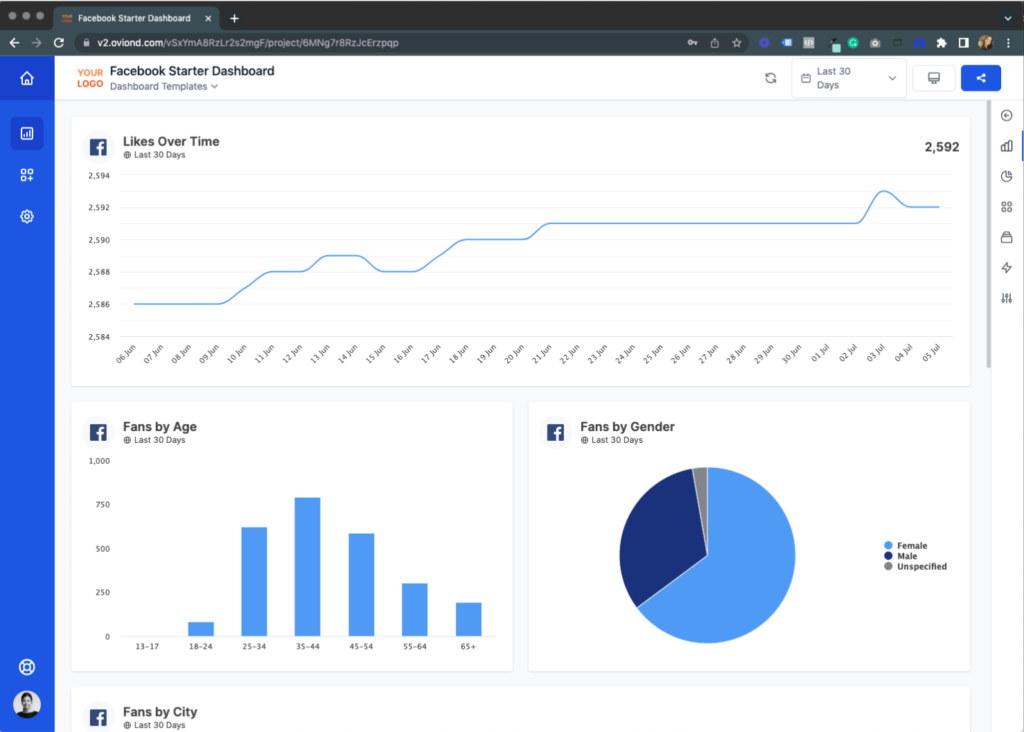The width and height of the screenshot is (1024, 732).
Task: Select the grid widgets icon in right toolbar
Action: point(1006,207)
